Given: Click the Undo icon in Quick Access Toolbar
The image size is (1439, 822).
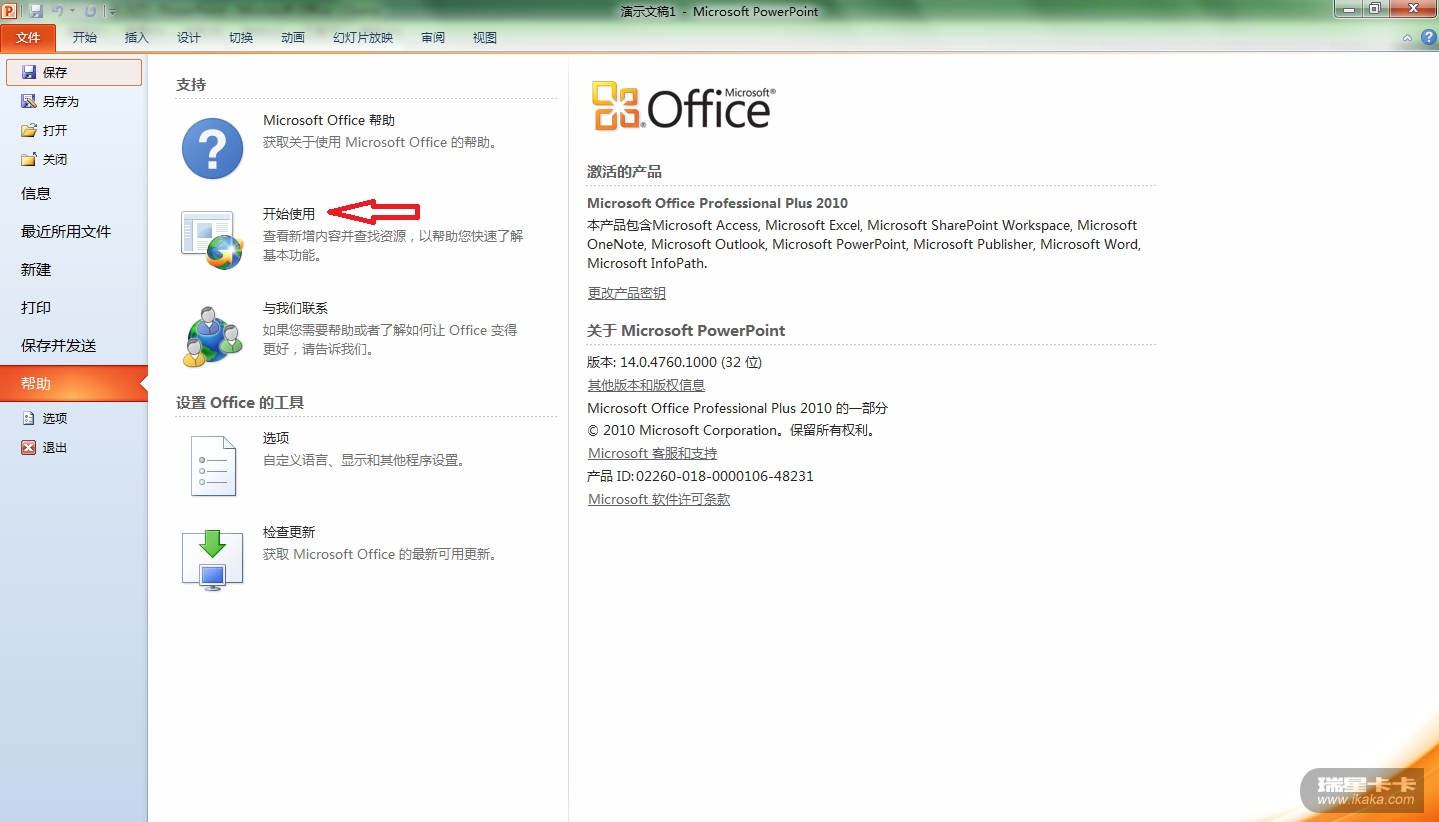Looking at the screenshot, I should (58, 11).
